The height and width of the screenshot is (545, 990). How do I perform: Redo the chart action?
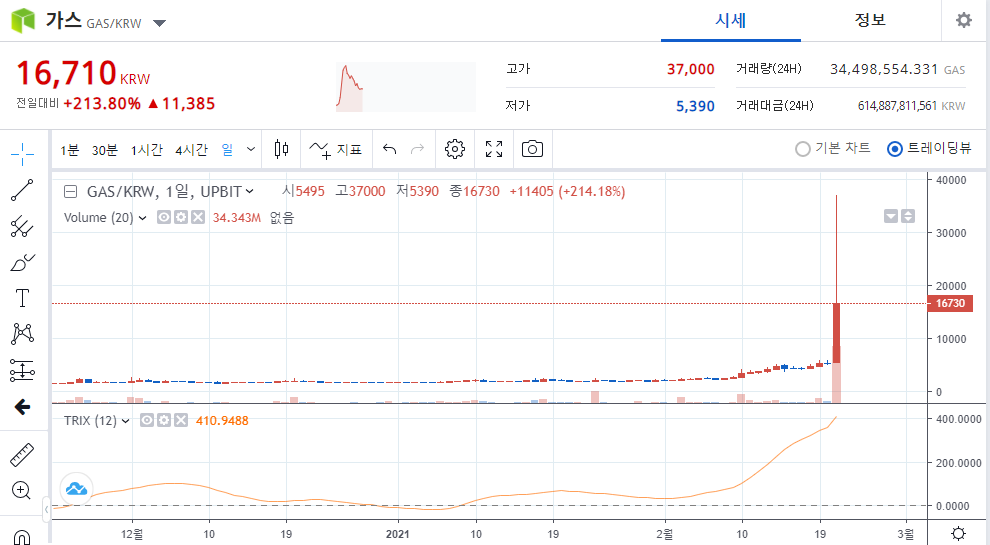coord(417,150)
